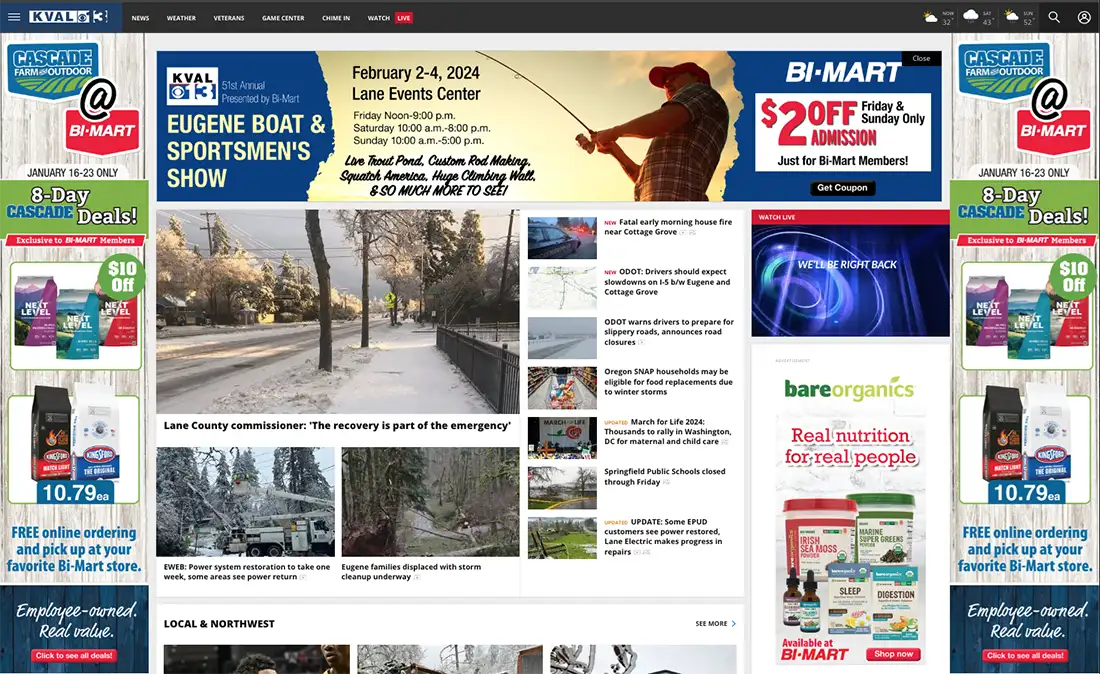The height and width of the screenshot is (674, 1100).
Task: Open snowy road closures thumbnail
Action: (562, 338)
